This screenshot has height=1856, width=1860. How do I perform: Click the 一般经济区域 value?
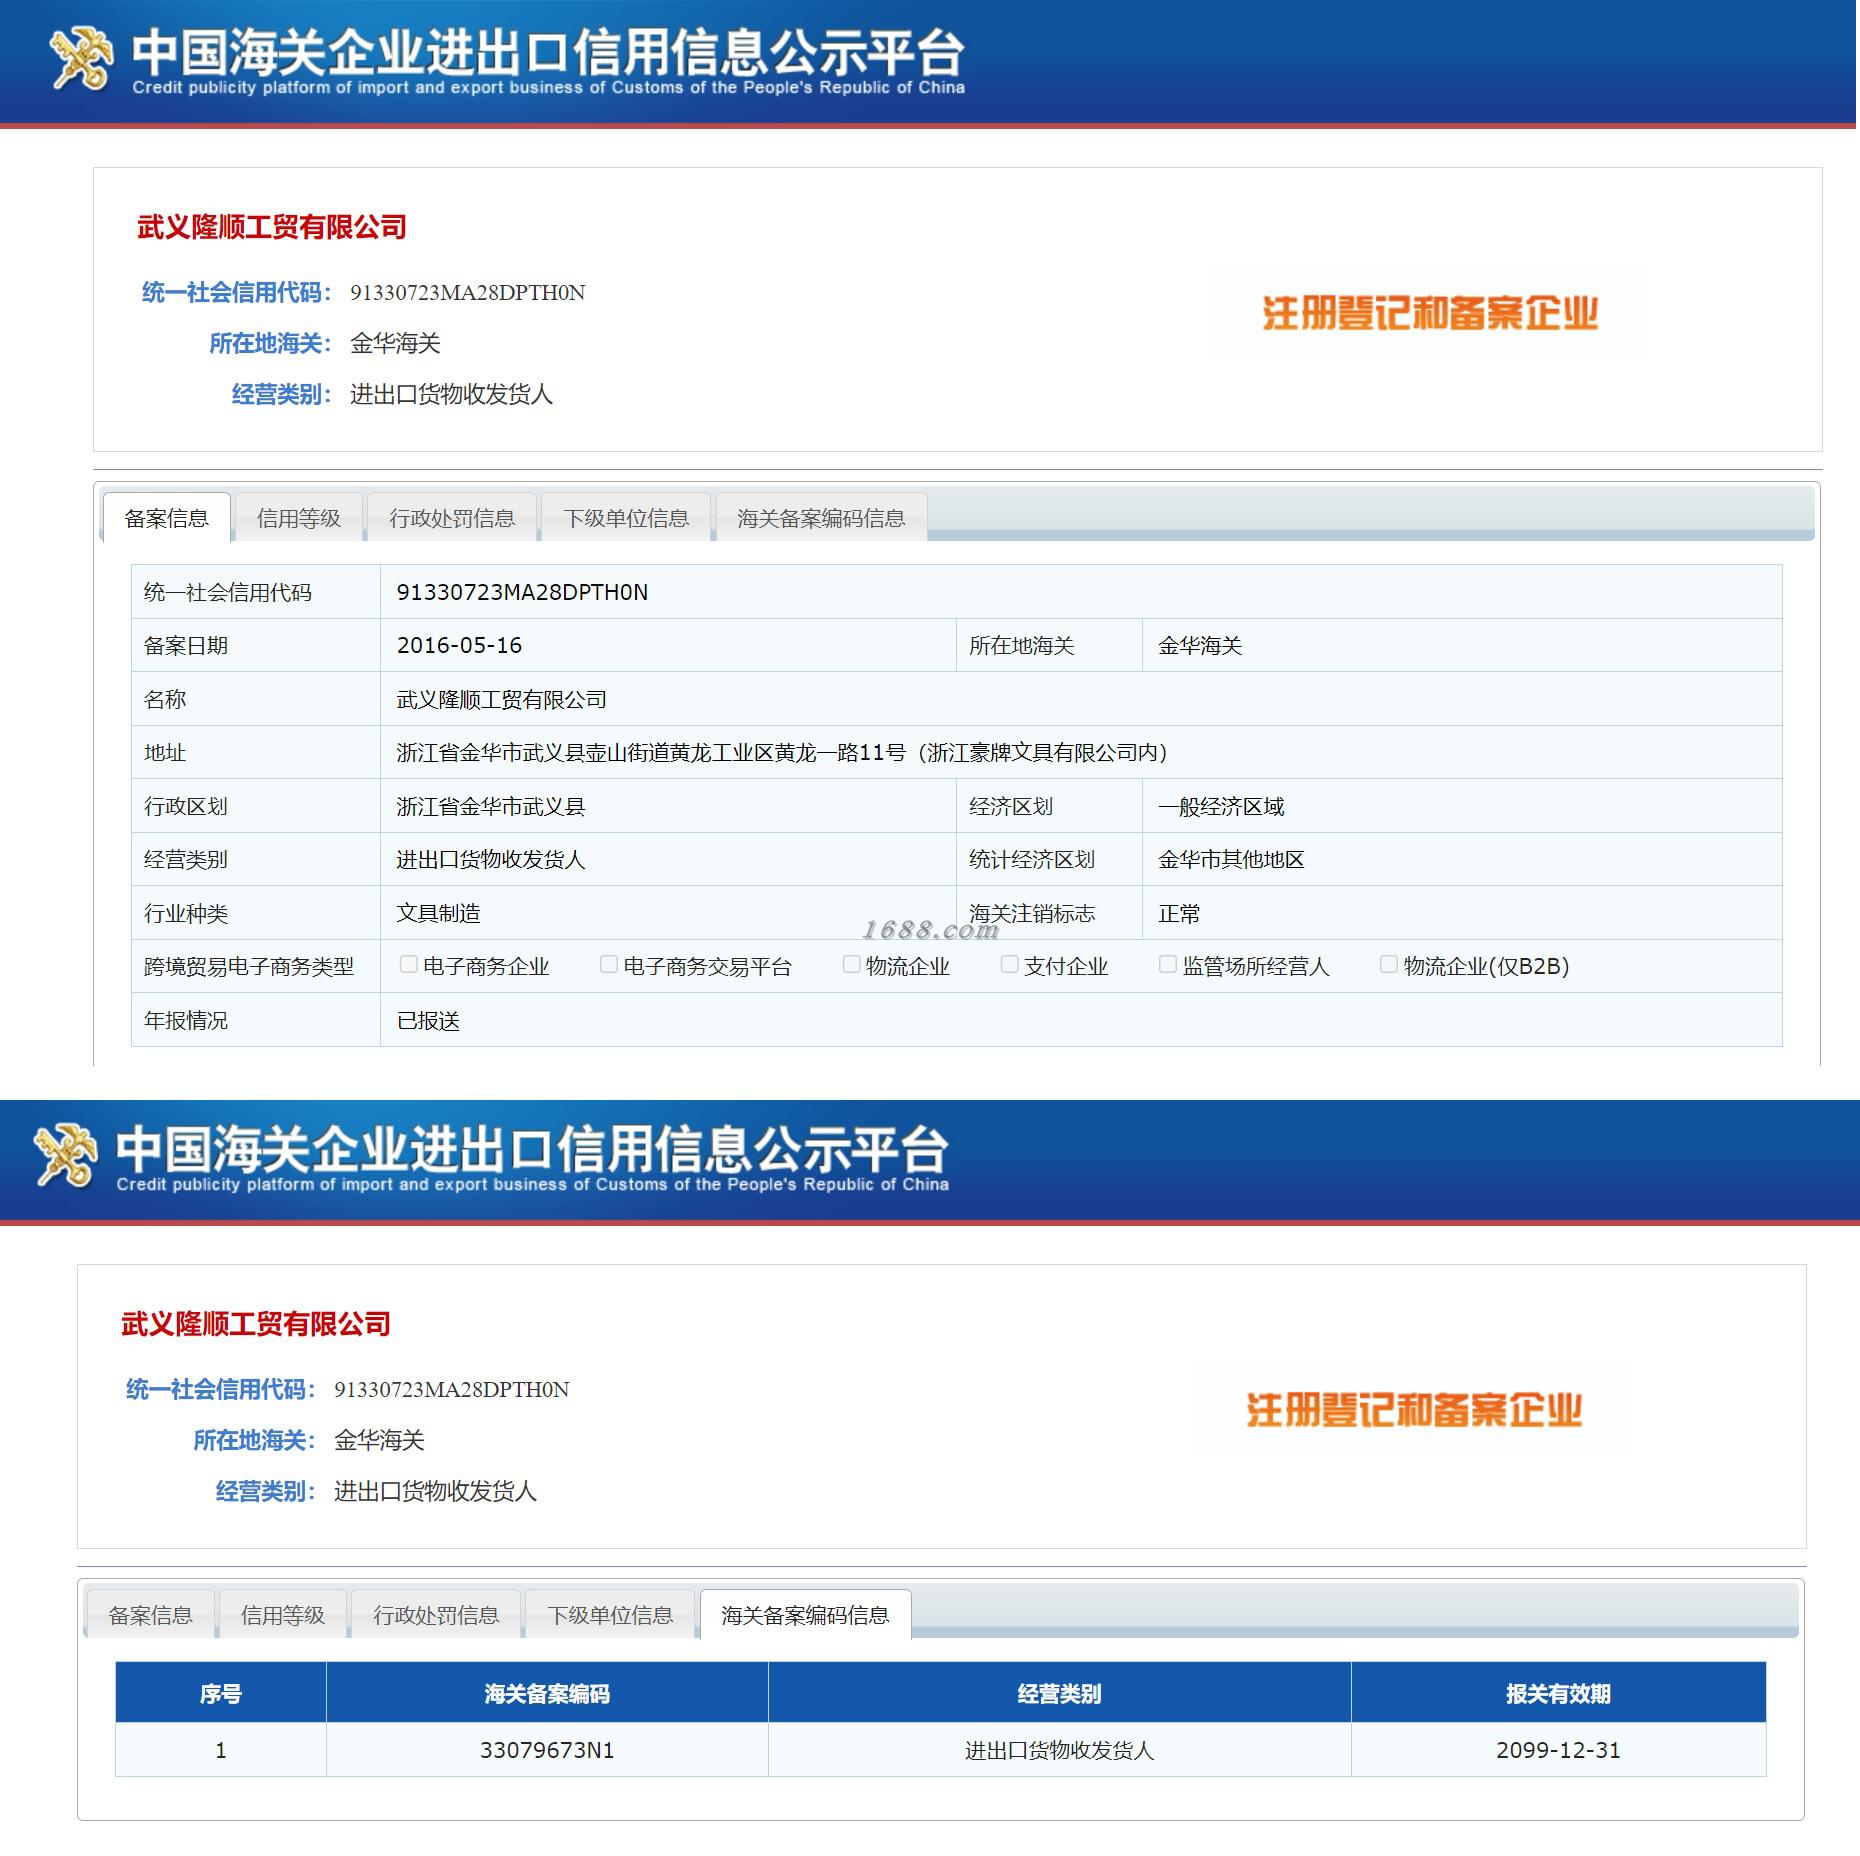click(x=1221, y=806)
